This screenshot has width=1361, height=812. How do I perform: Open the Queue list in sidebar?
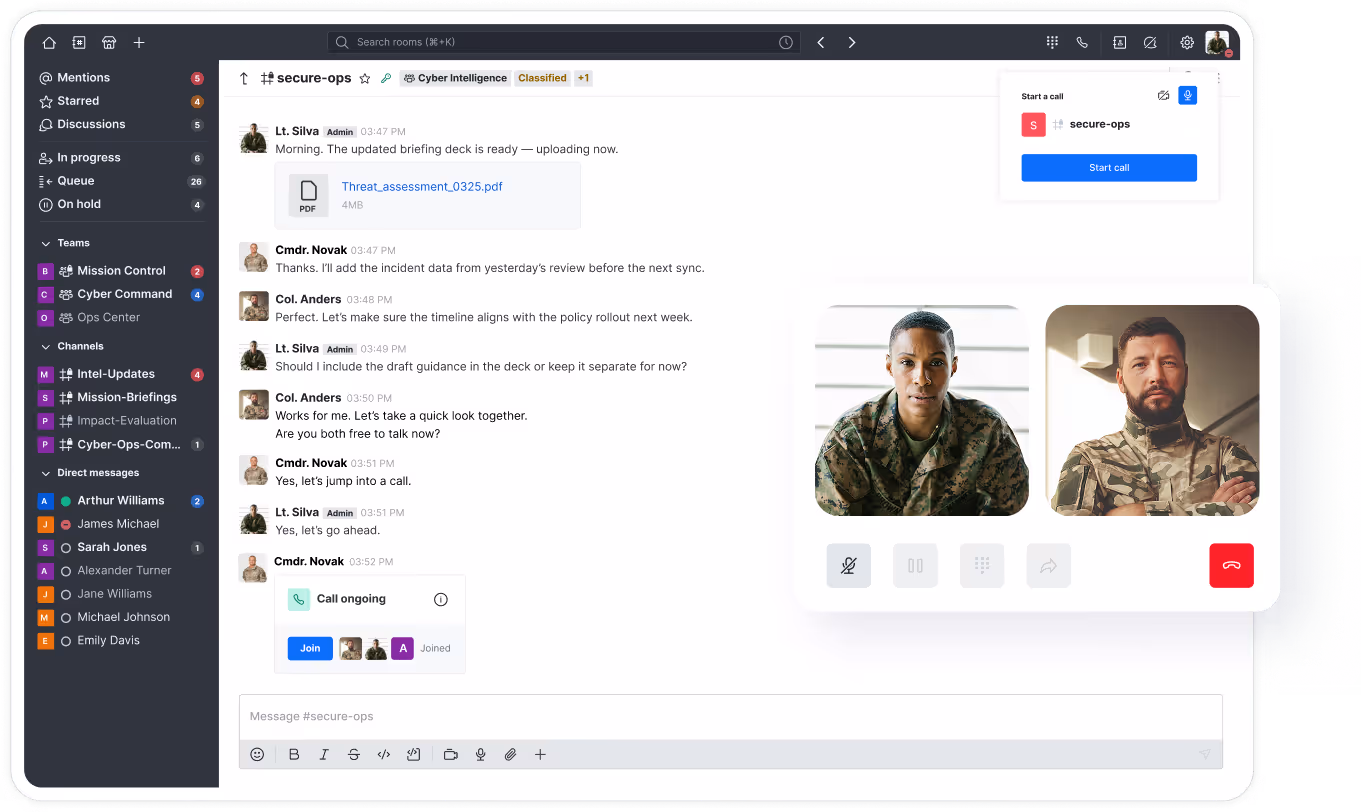(x=121, y=181)
